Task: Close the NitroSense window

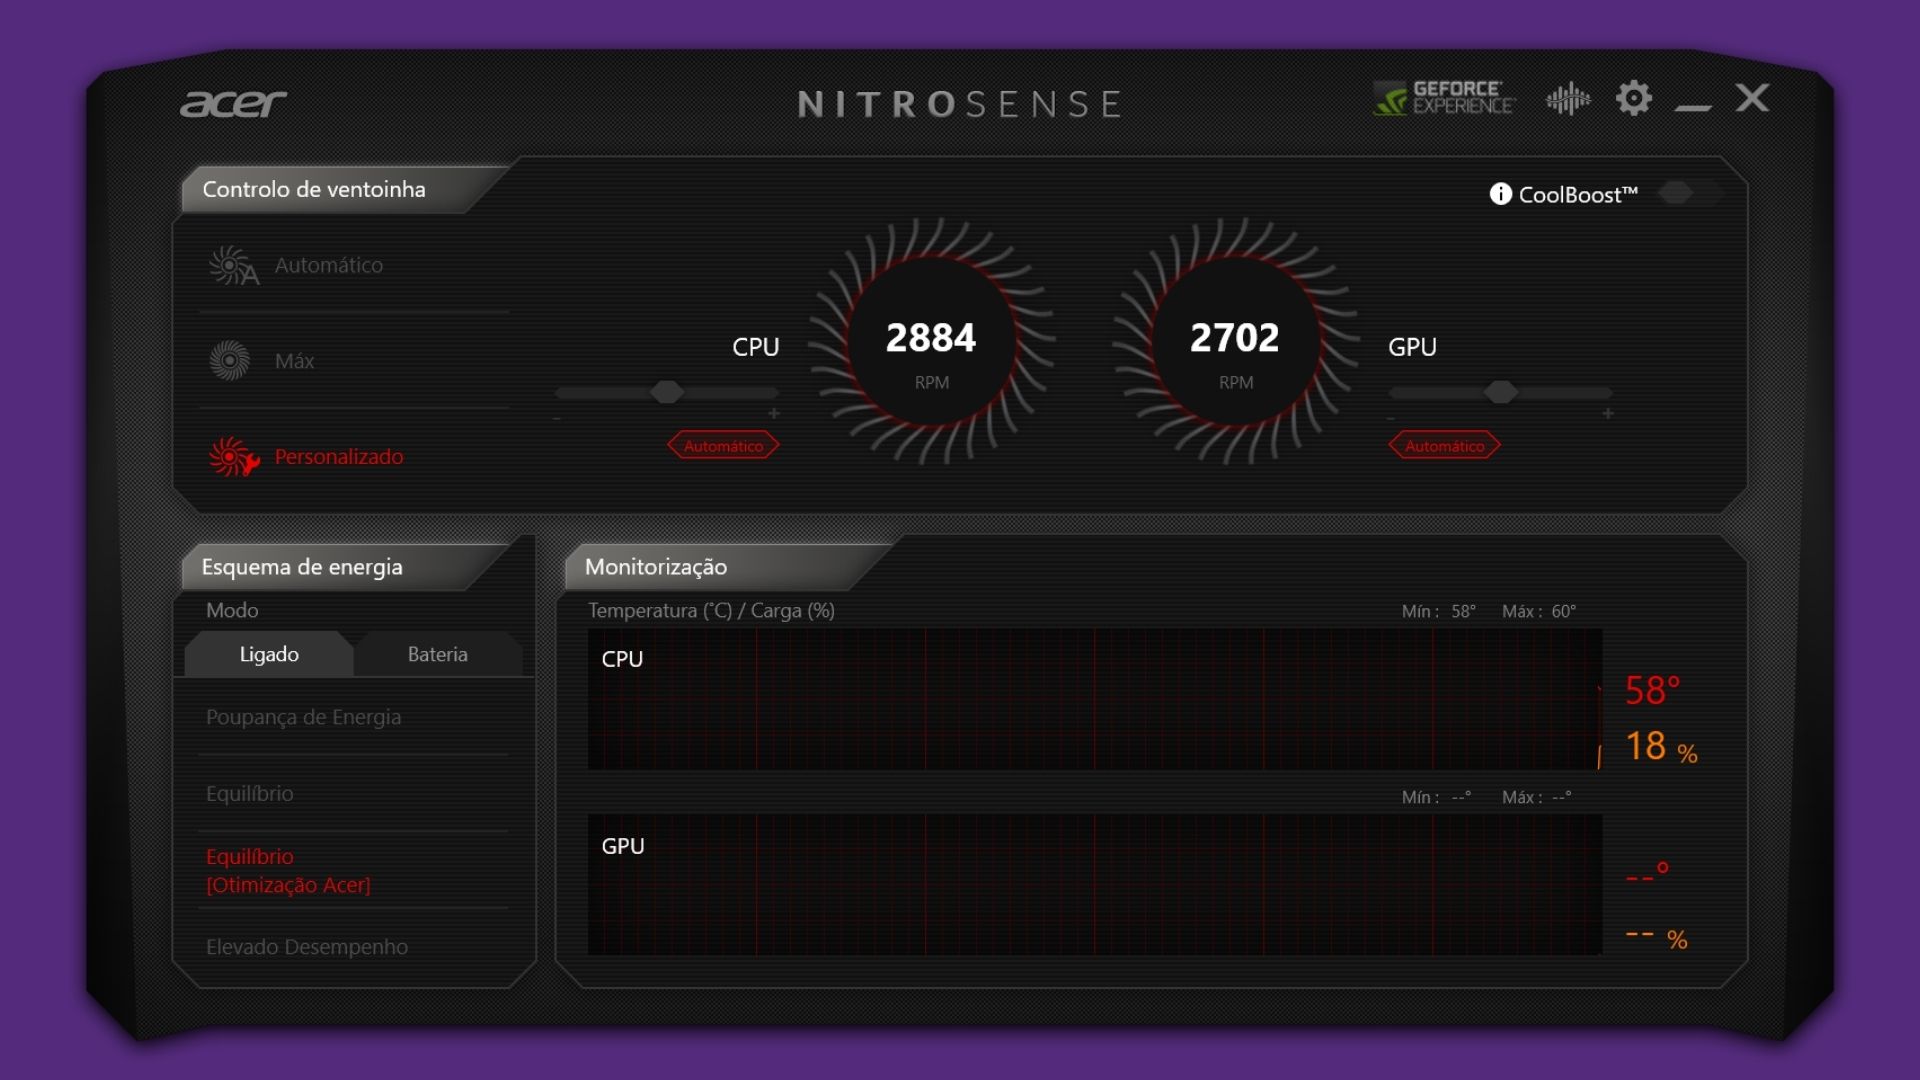Action: tap(1752, 98)
